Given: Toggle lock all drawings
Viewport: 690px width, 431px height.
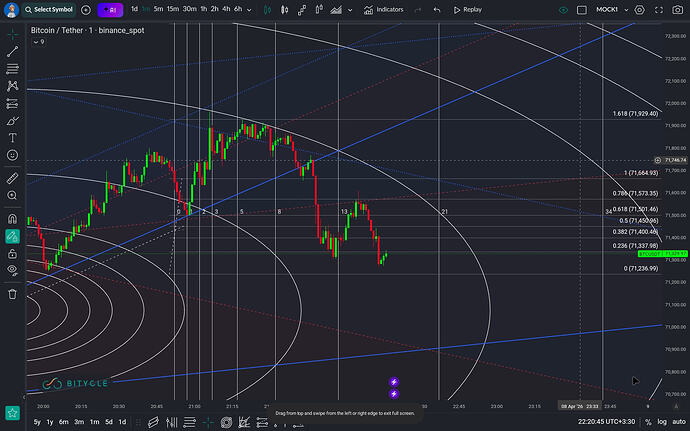Looking at the screenshot, I should 12,254.
